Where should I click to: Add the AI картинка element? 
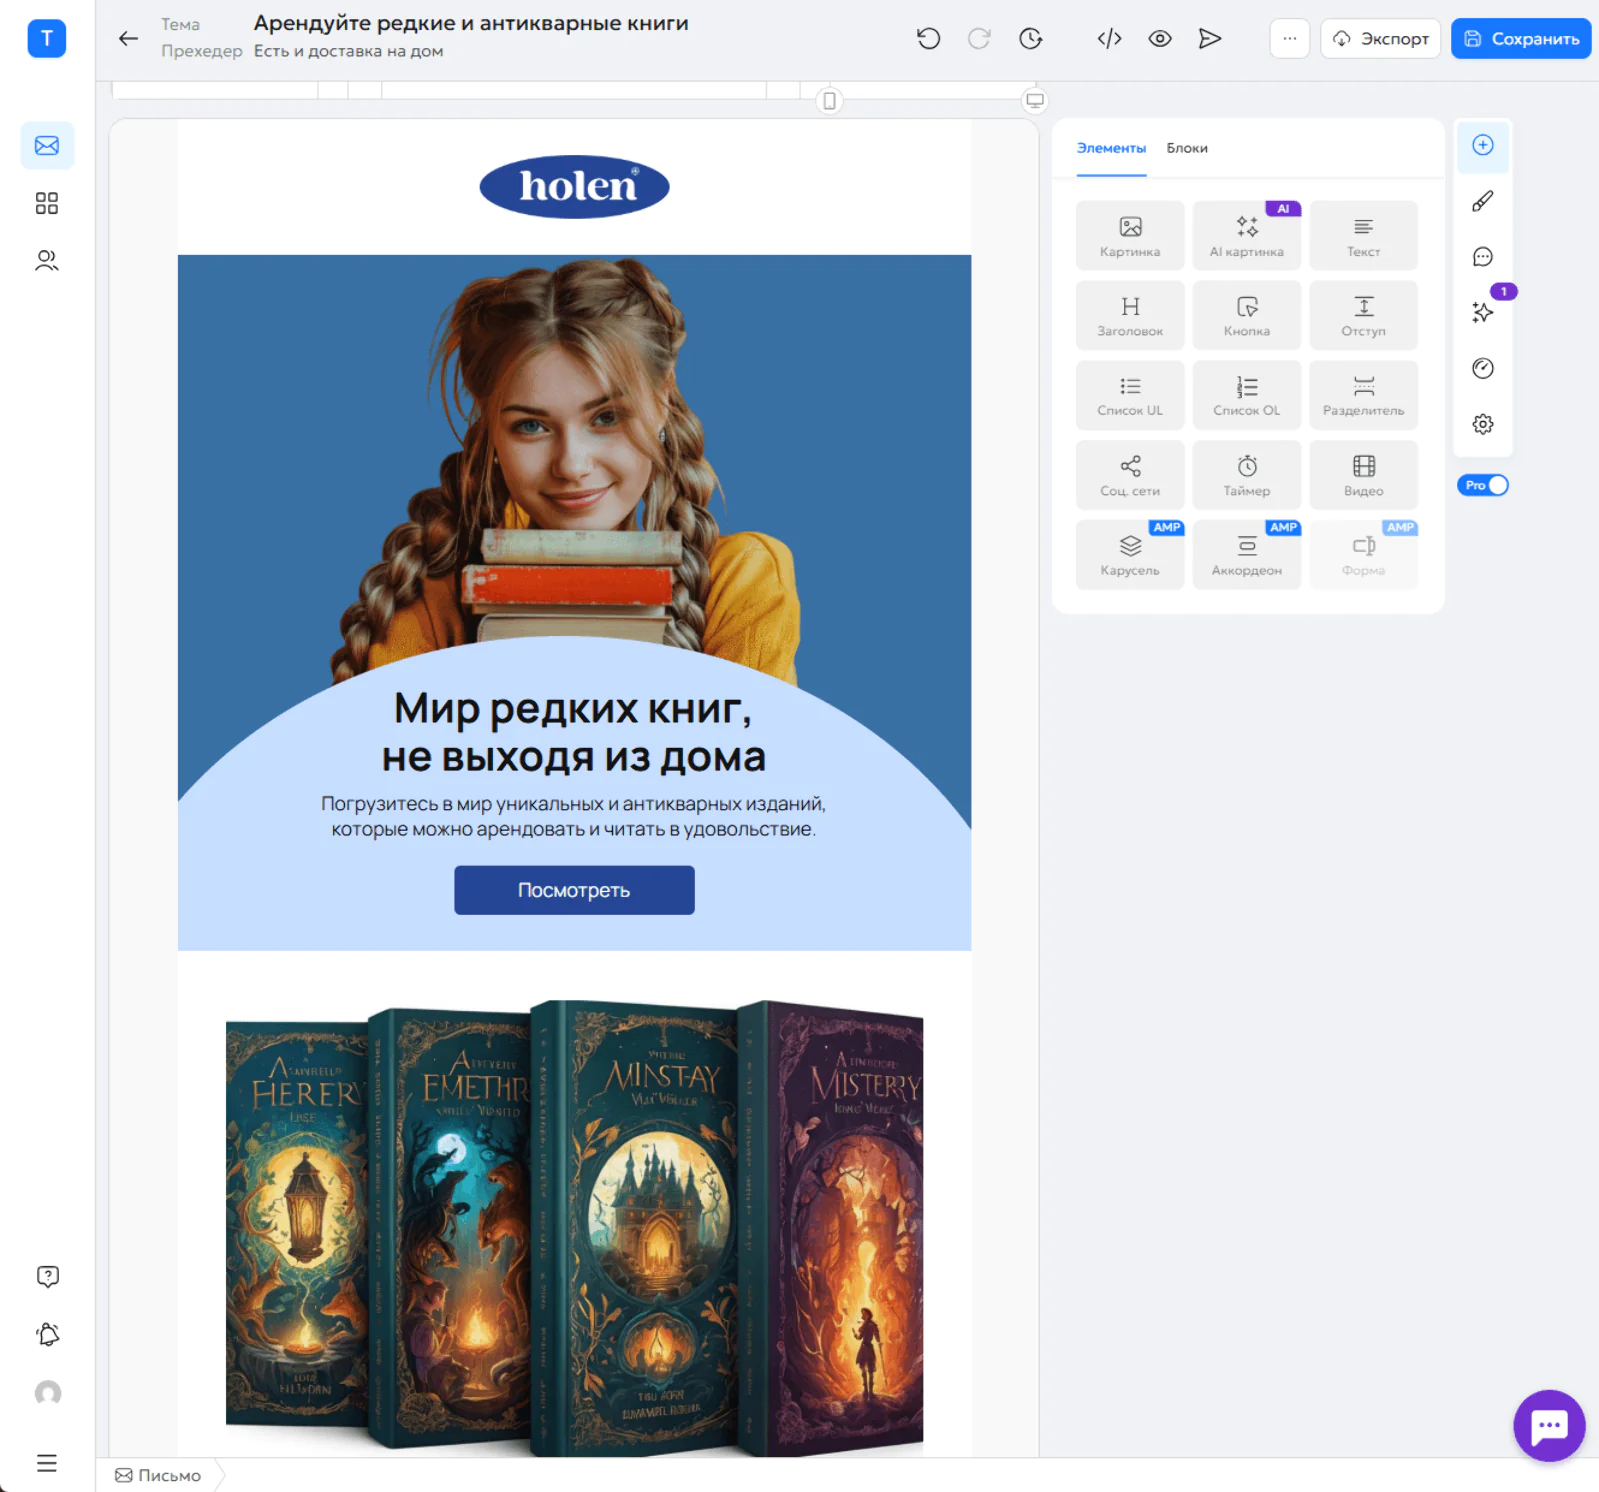[1247, 236]
